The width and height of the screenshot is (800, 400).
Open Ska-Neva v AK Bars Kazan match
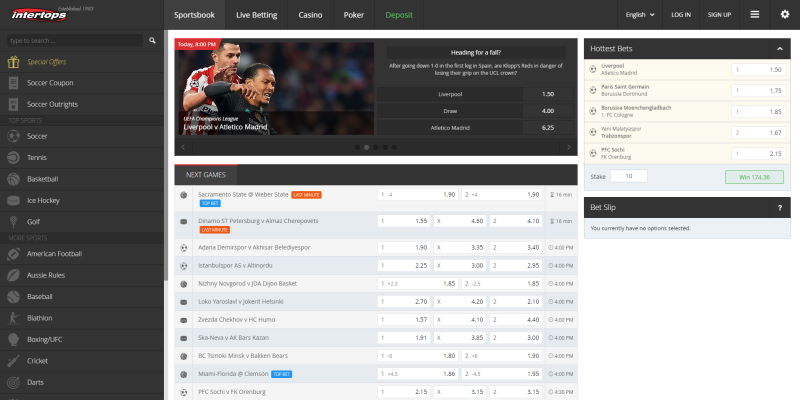(233, 338)
